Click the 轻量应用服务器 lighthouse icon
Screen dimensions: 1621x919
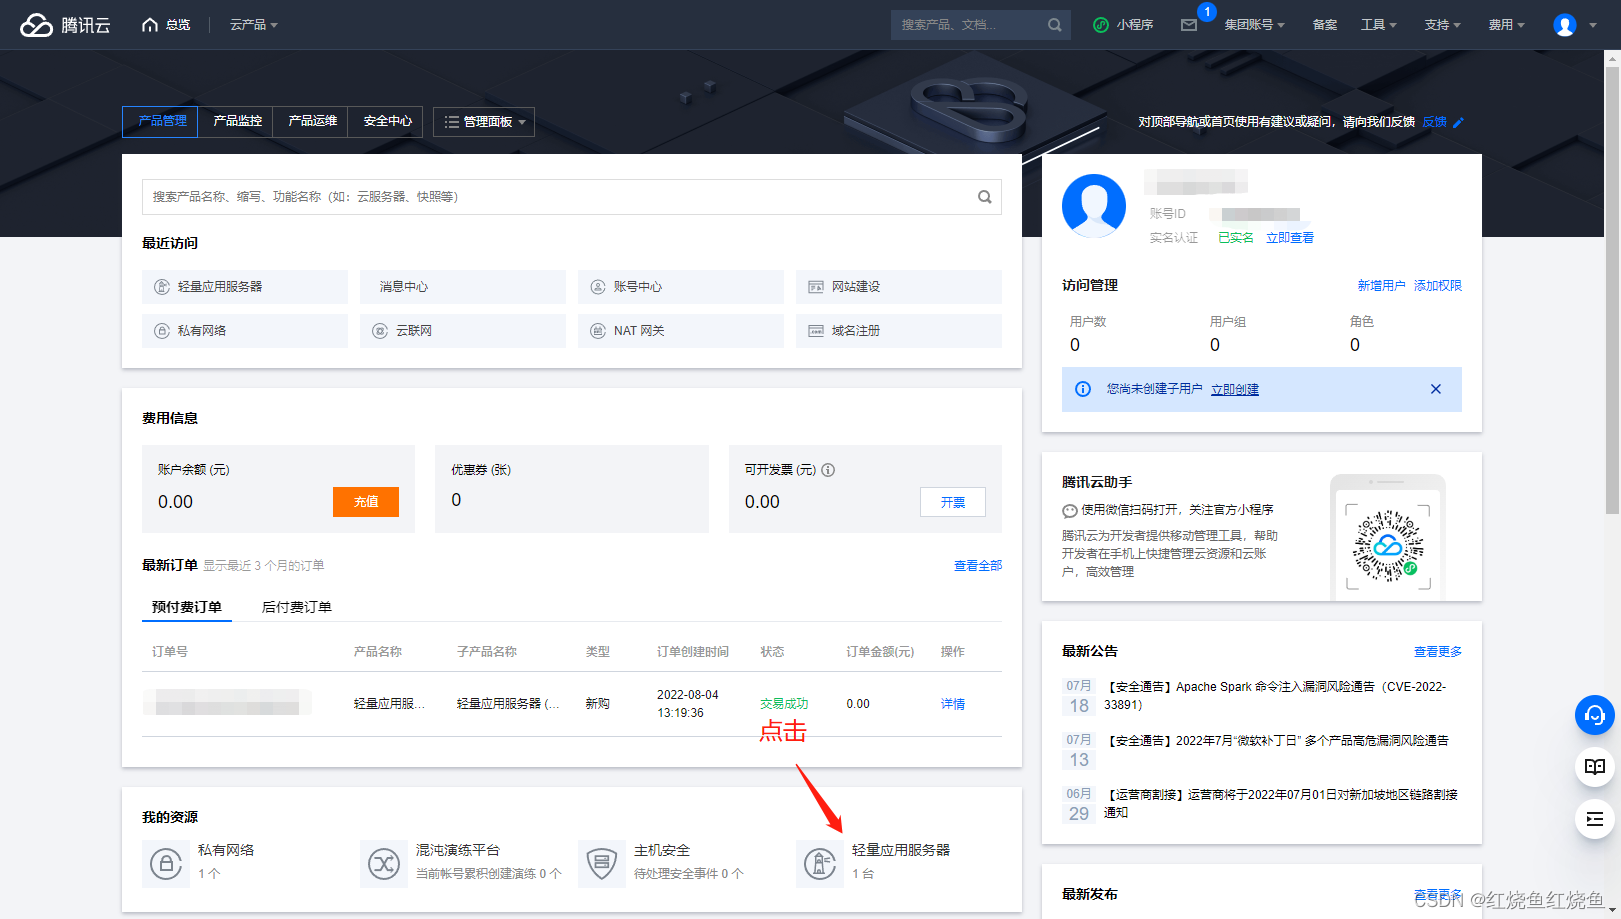pyautogui.click(x=820, y=863)
